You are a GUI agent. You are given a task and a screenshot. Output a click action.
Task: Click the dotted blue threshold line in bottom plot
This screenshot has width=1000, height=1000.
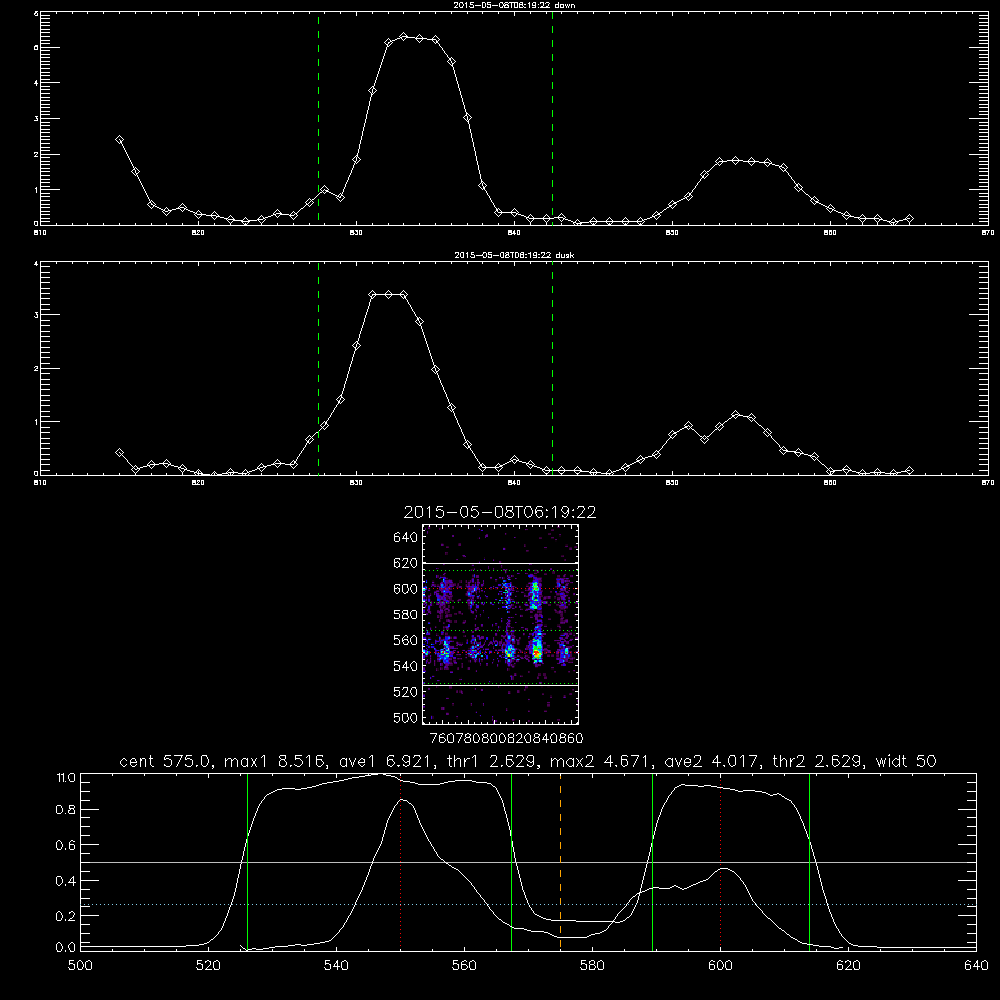coord(529,904)
